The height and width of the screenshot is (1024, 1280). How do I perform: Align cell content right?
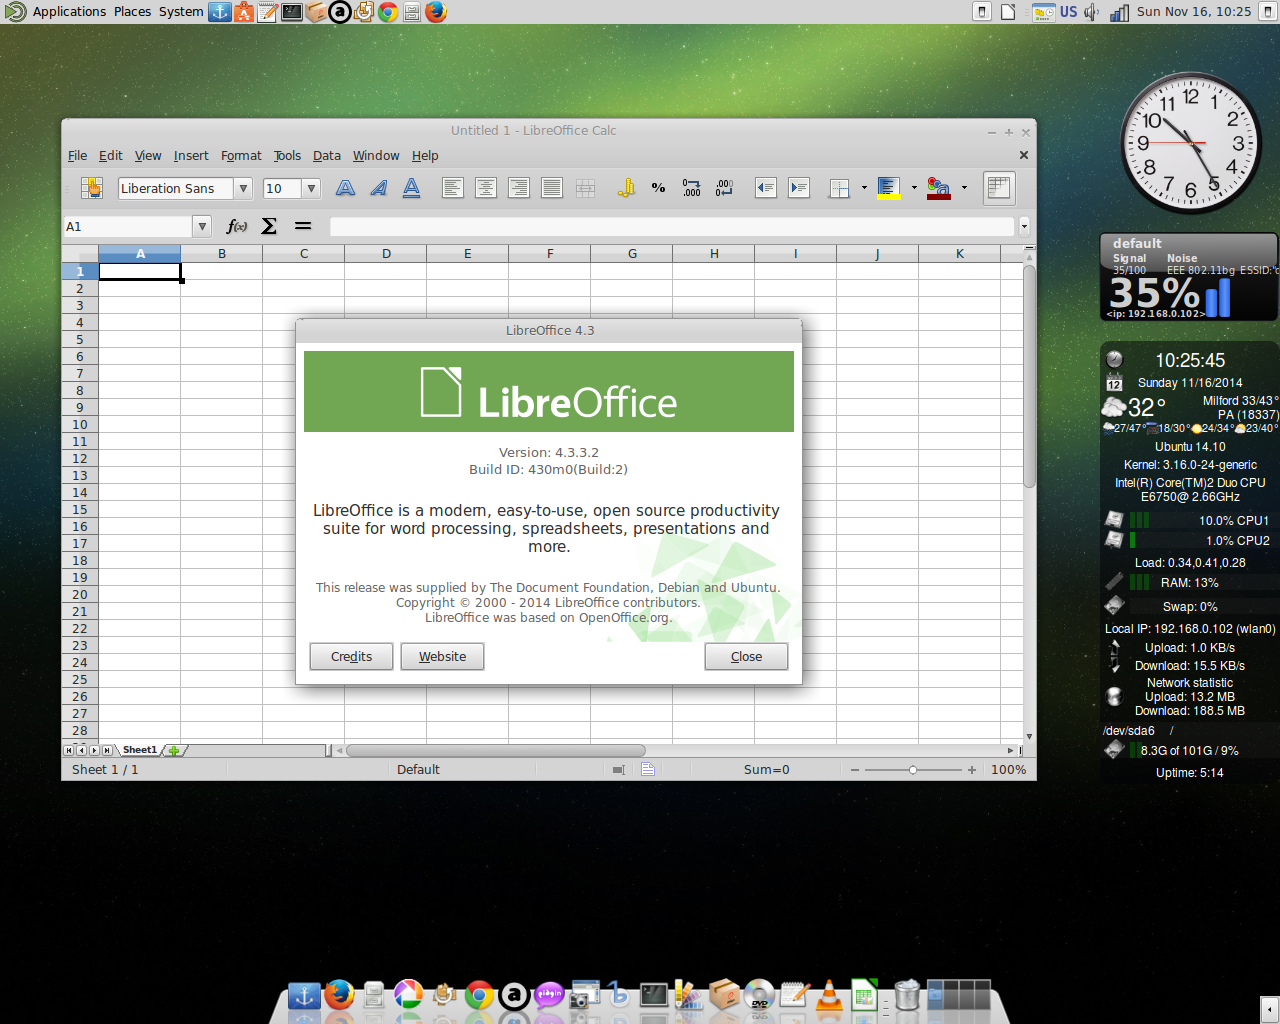click(519, 188)
